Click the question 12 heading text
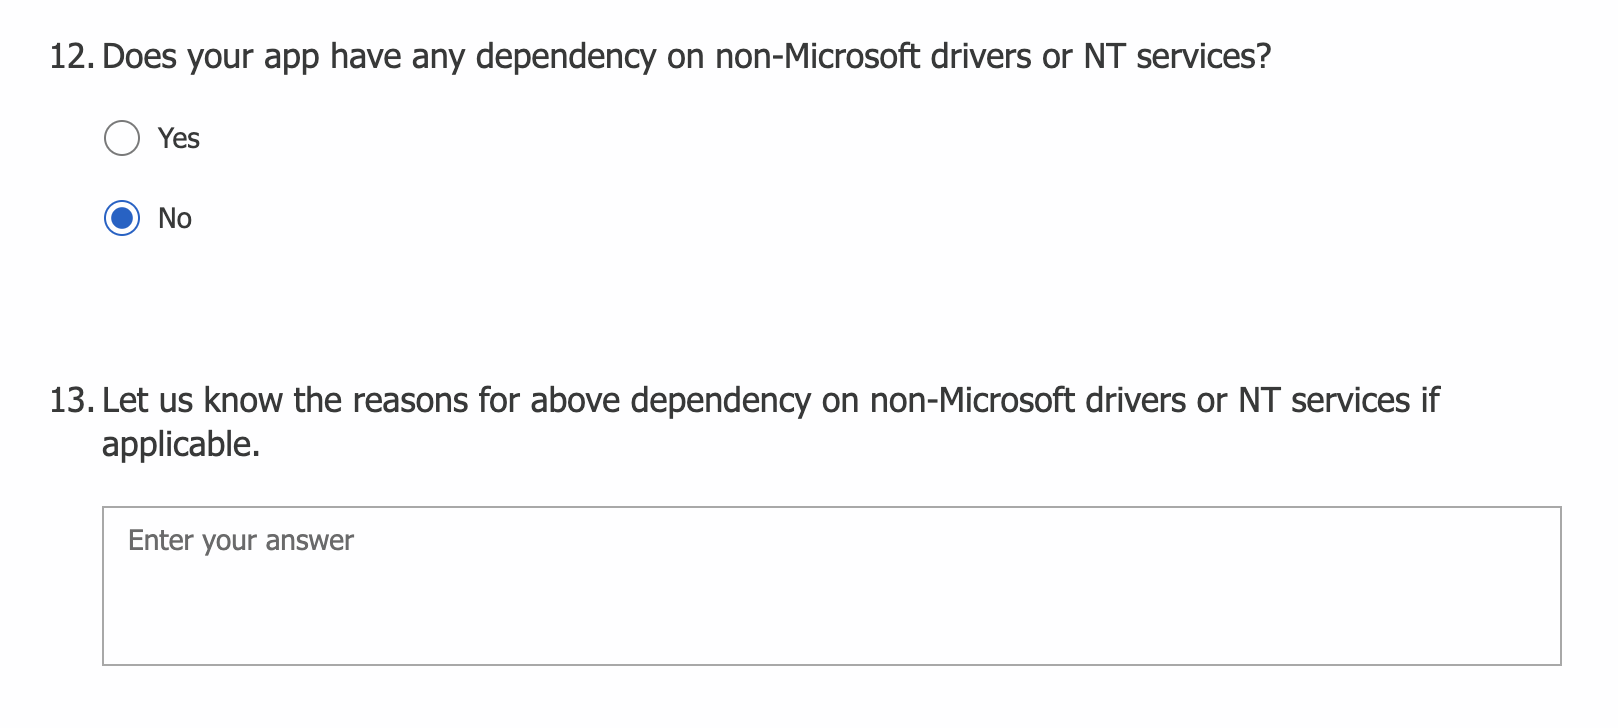Image resolution: width=1618 pixels, height=728 pixels. tap(687, 57)
